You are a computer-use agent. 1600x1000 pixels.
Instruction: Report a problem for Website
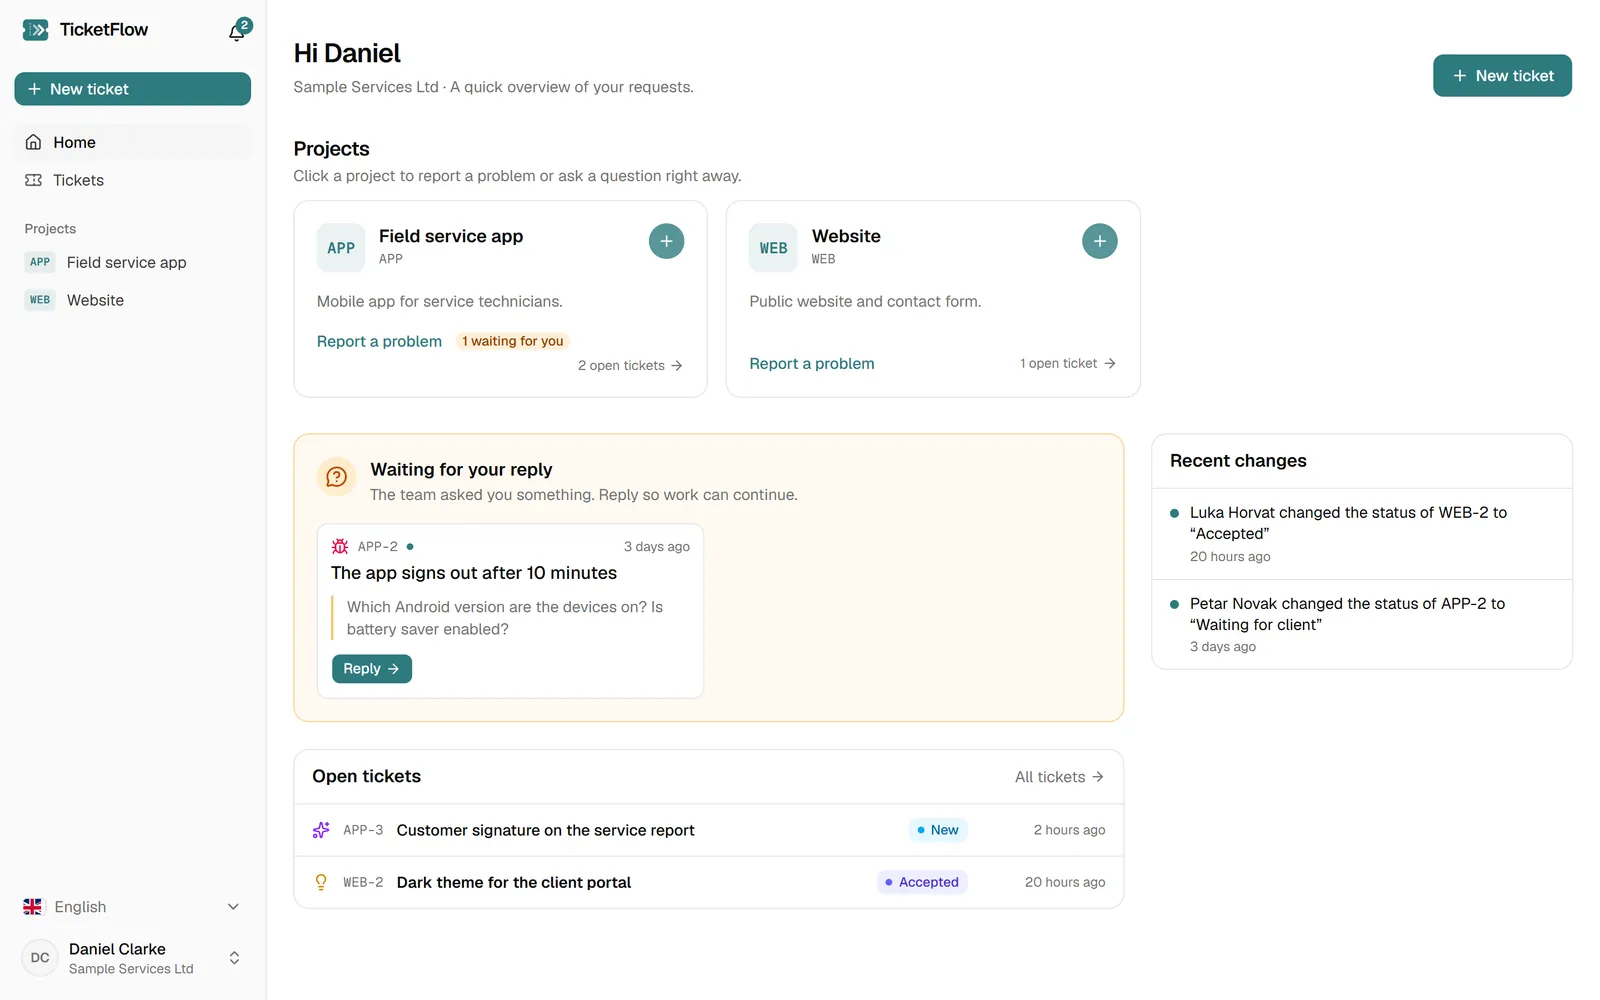[812, 364]
